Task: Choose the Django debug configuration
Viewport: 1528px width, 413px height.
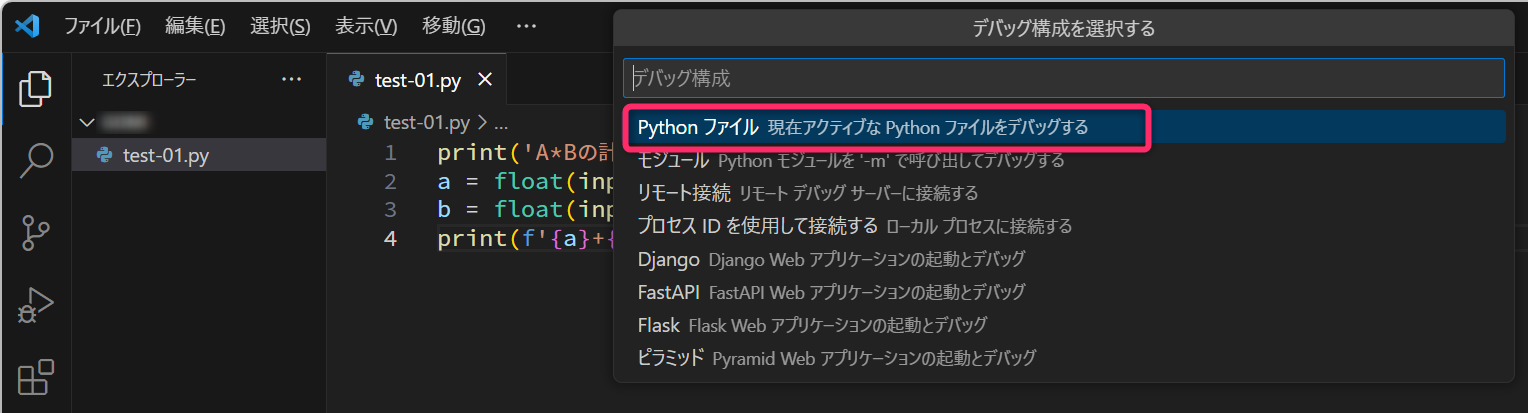Action: [x=668, y=259]
